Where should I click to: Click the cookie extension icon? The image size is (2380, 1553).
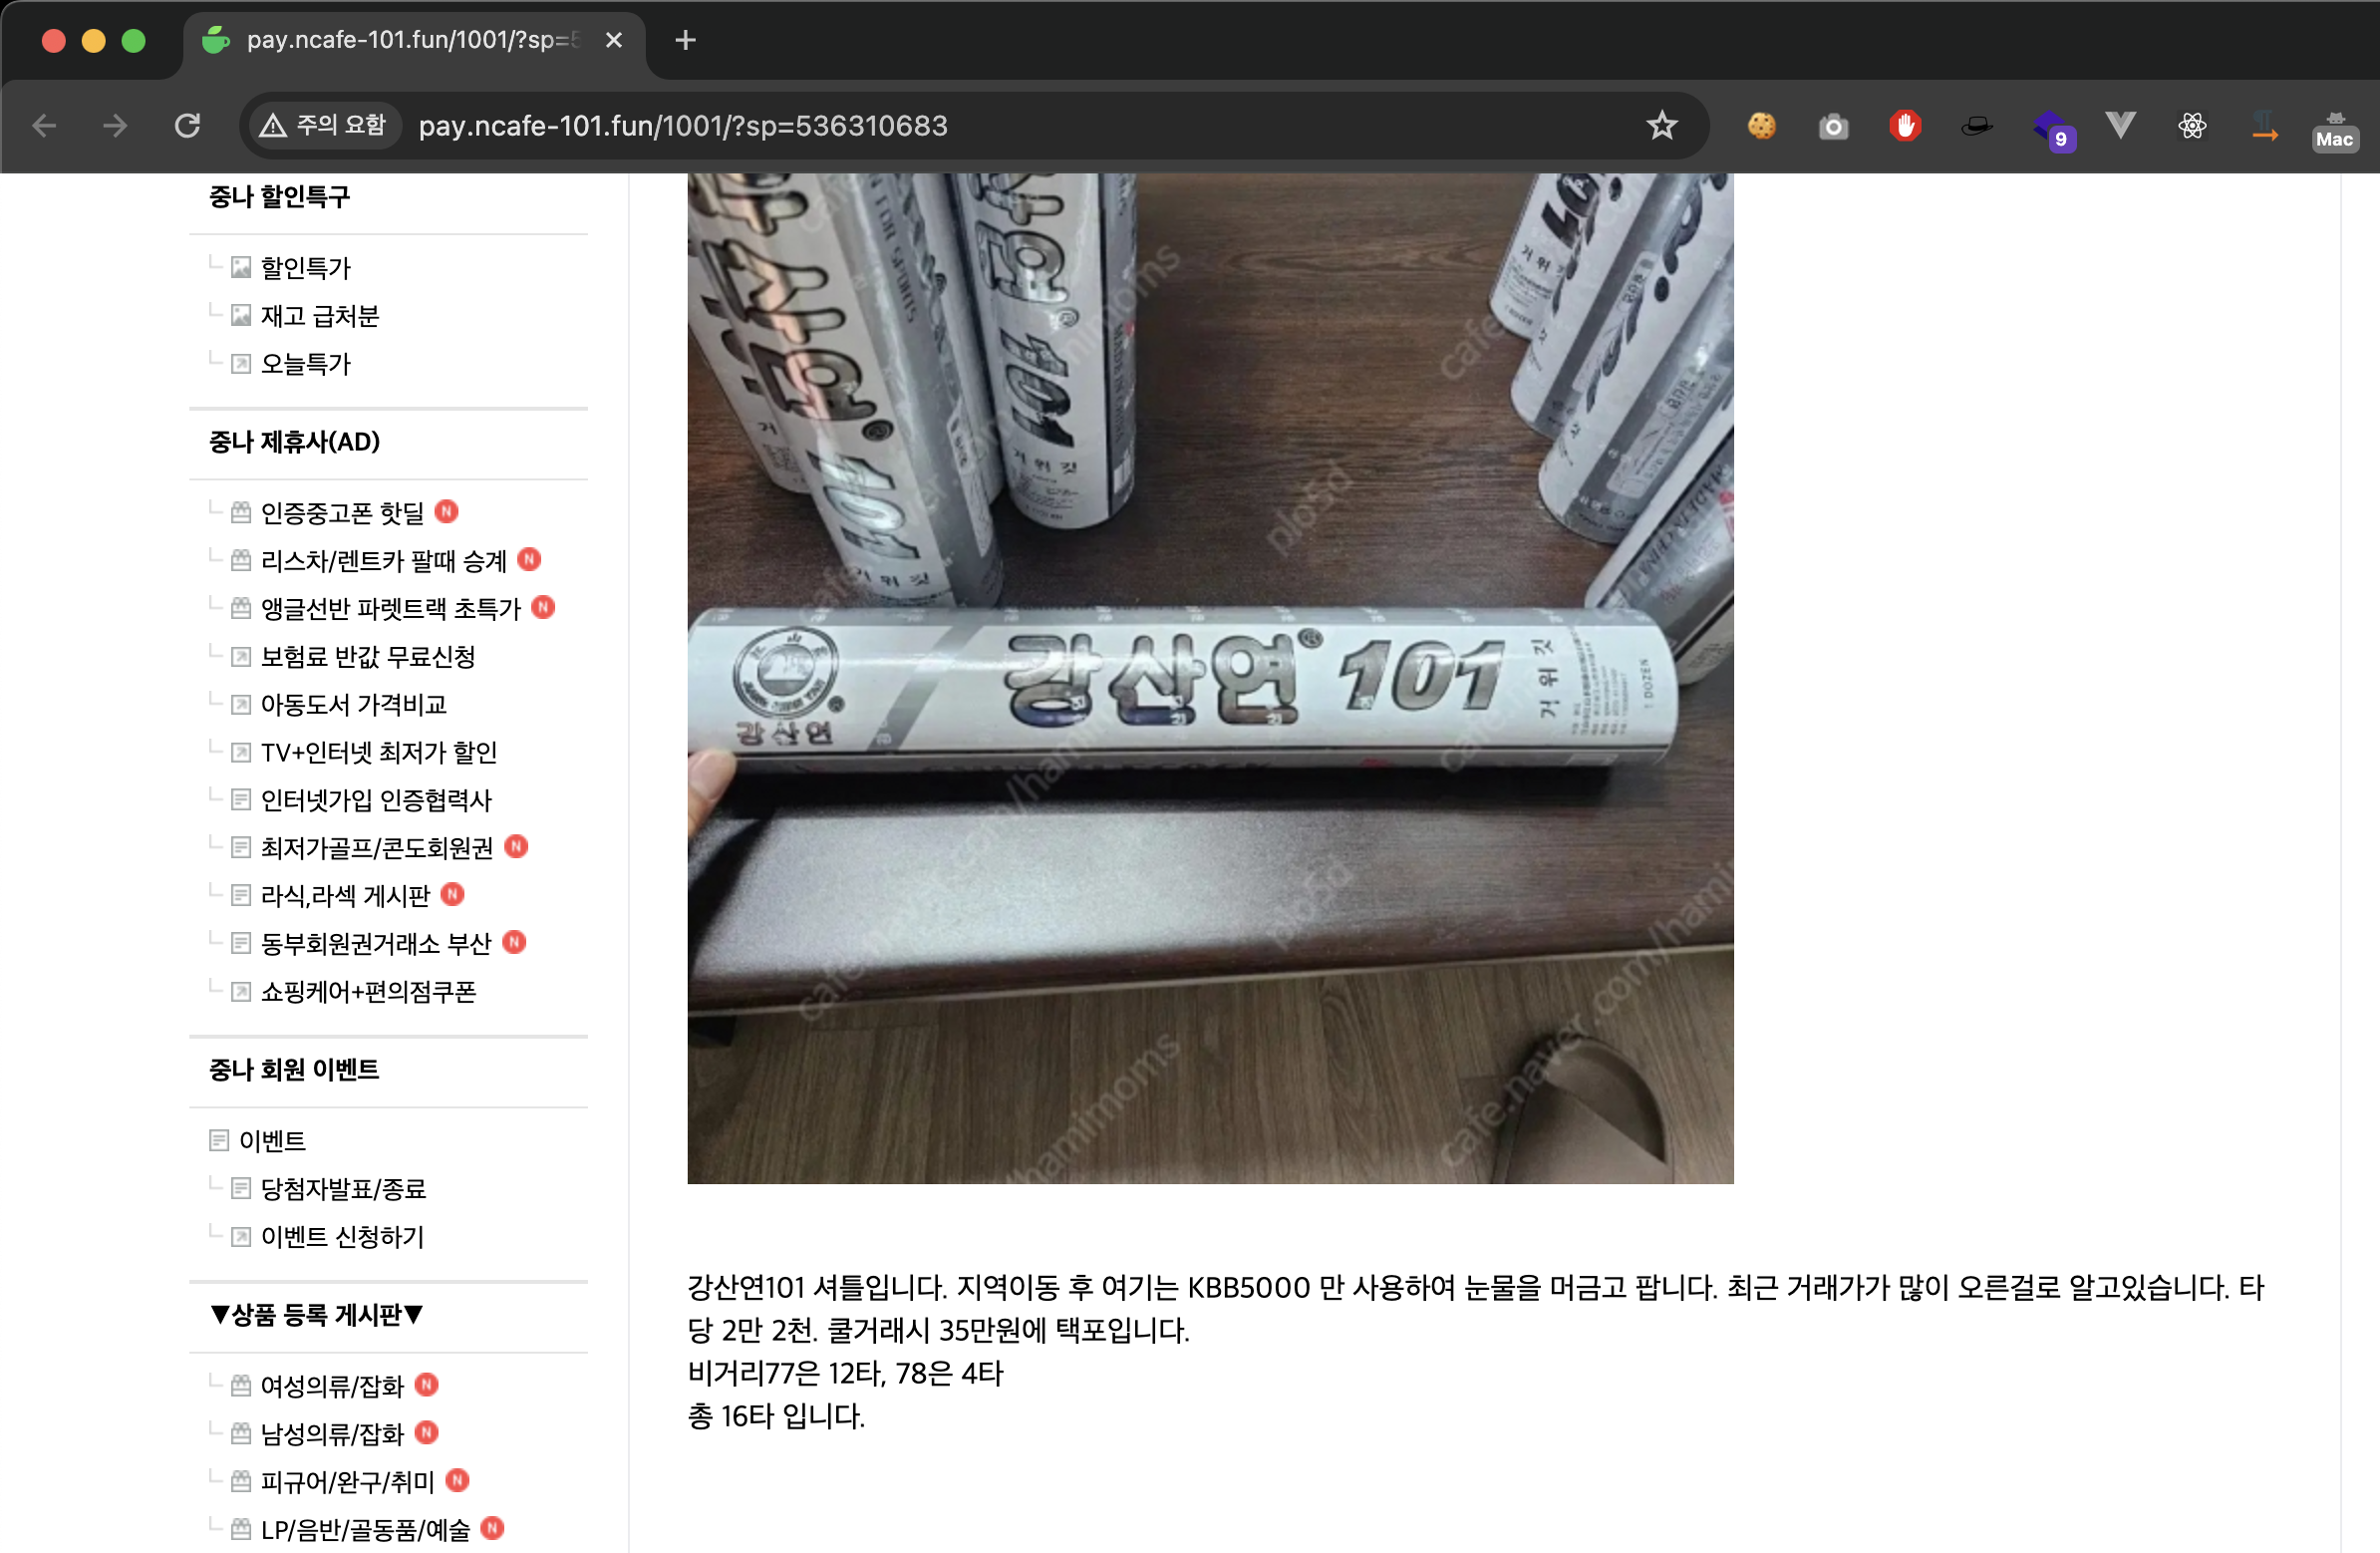click(x=1761, y=126)
